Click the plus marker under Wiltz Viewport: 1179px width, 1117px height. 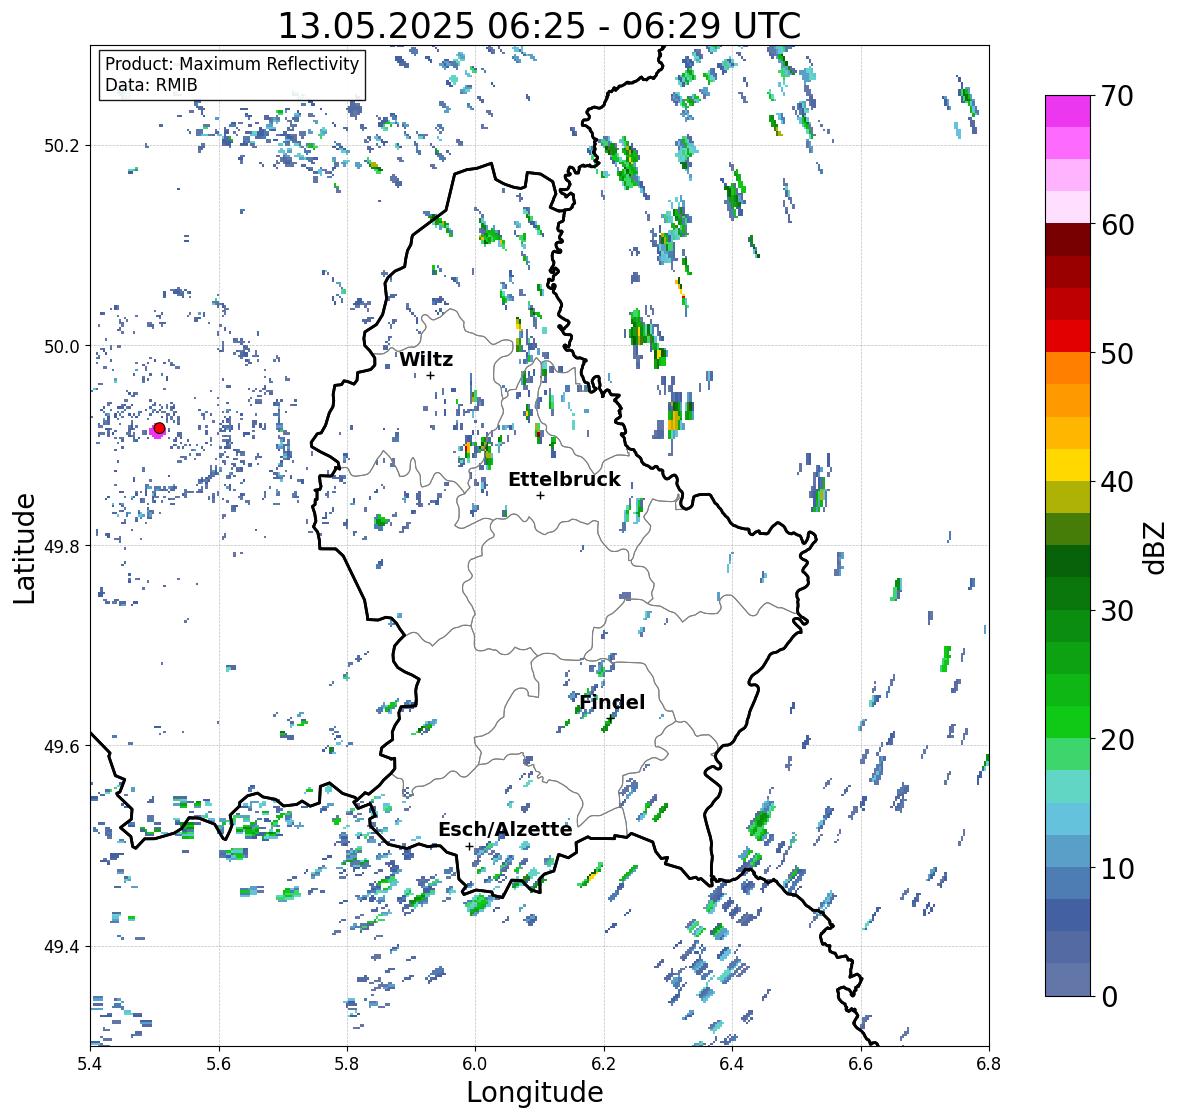click(x=430, y=375)
